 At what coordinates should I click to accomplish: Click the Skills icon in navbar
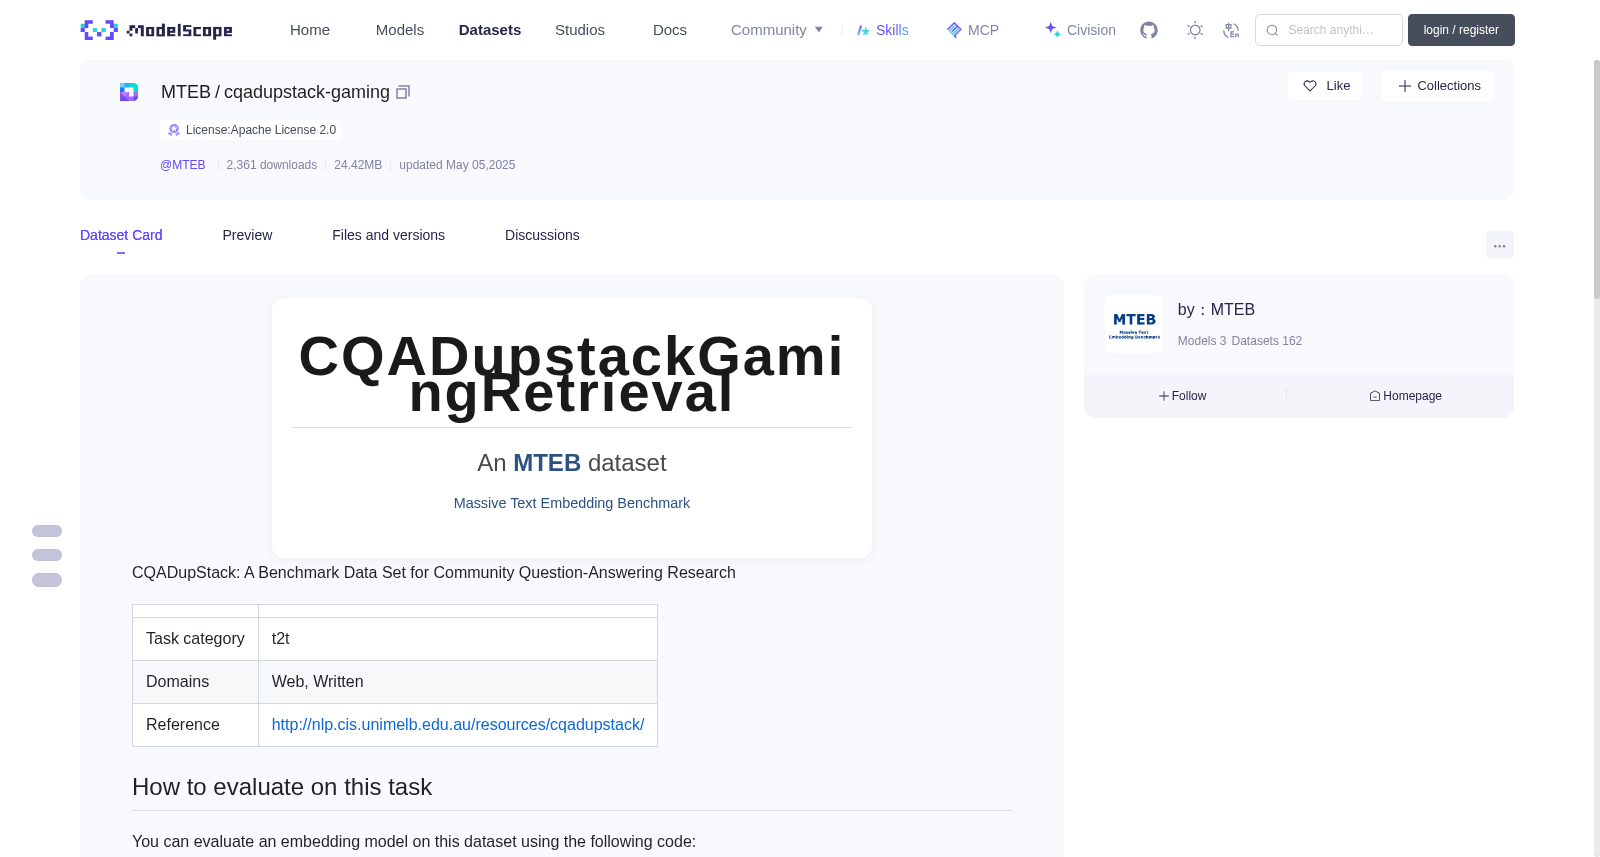pos(863,30)
